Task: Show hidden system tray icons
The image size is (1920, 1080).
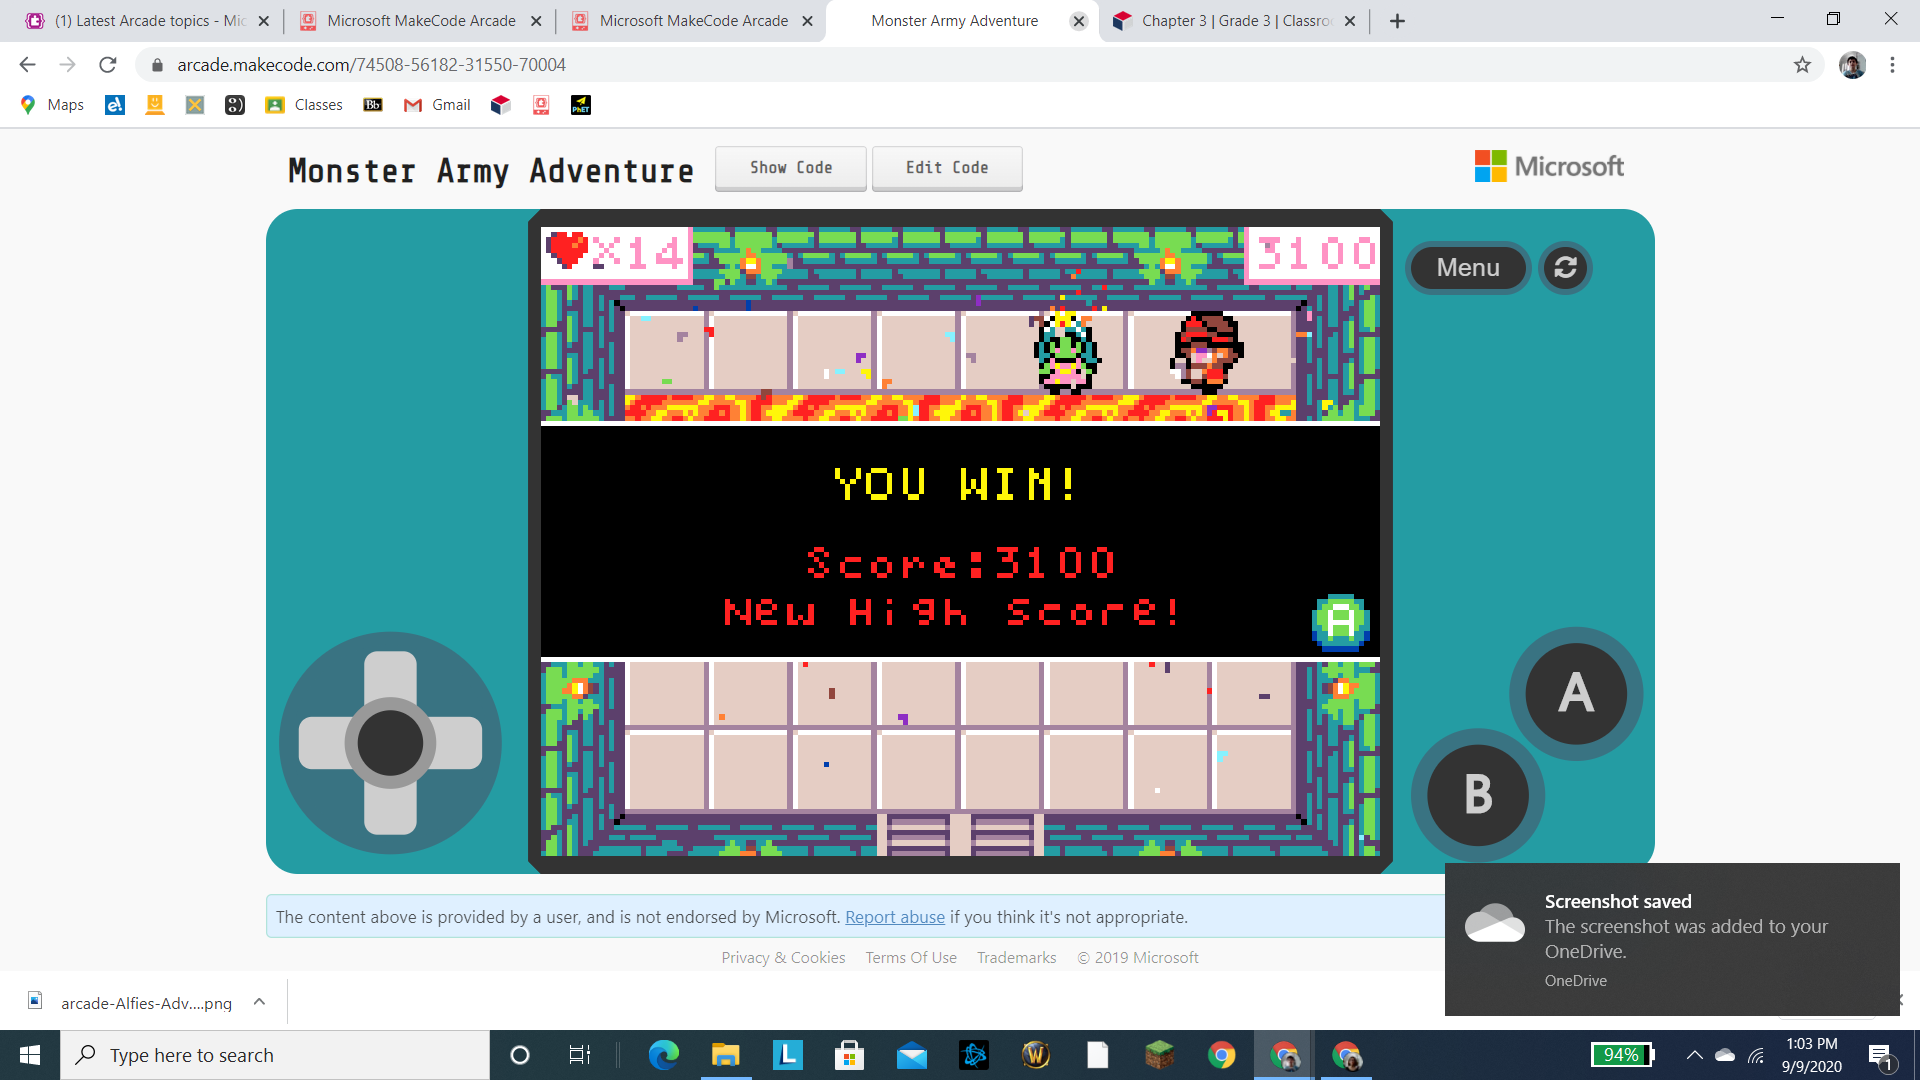Action: [x=1694, y=1055]
